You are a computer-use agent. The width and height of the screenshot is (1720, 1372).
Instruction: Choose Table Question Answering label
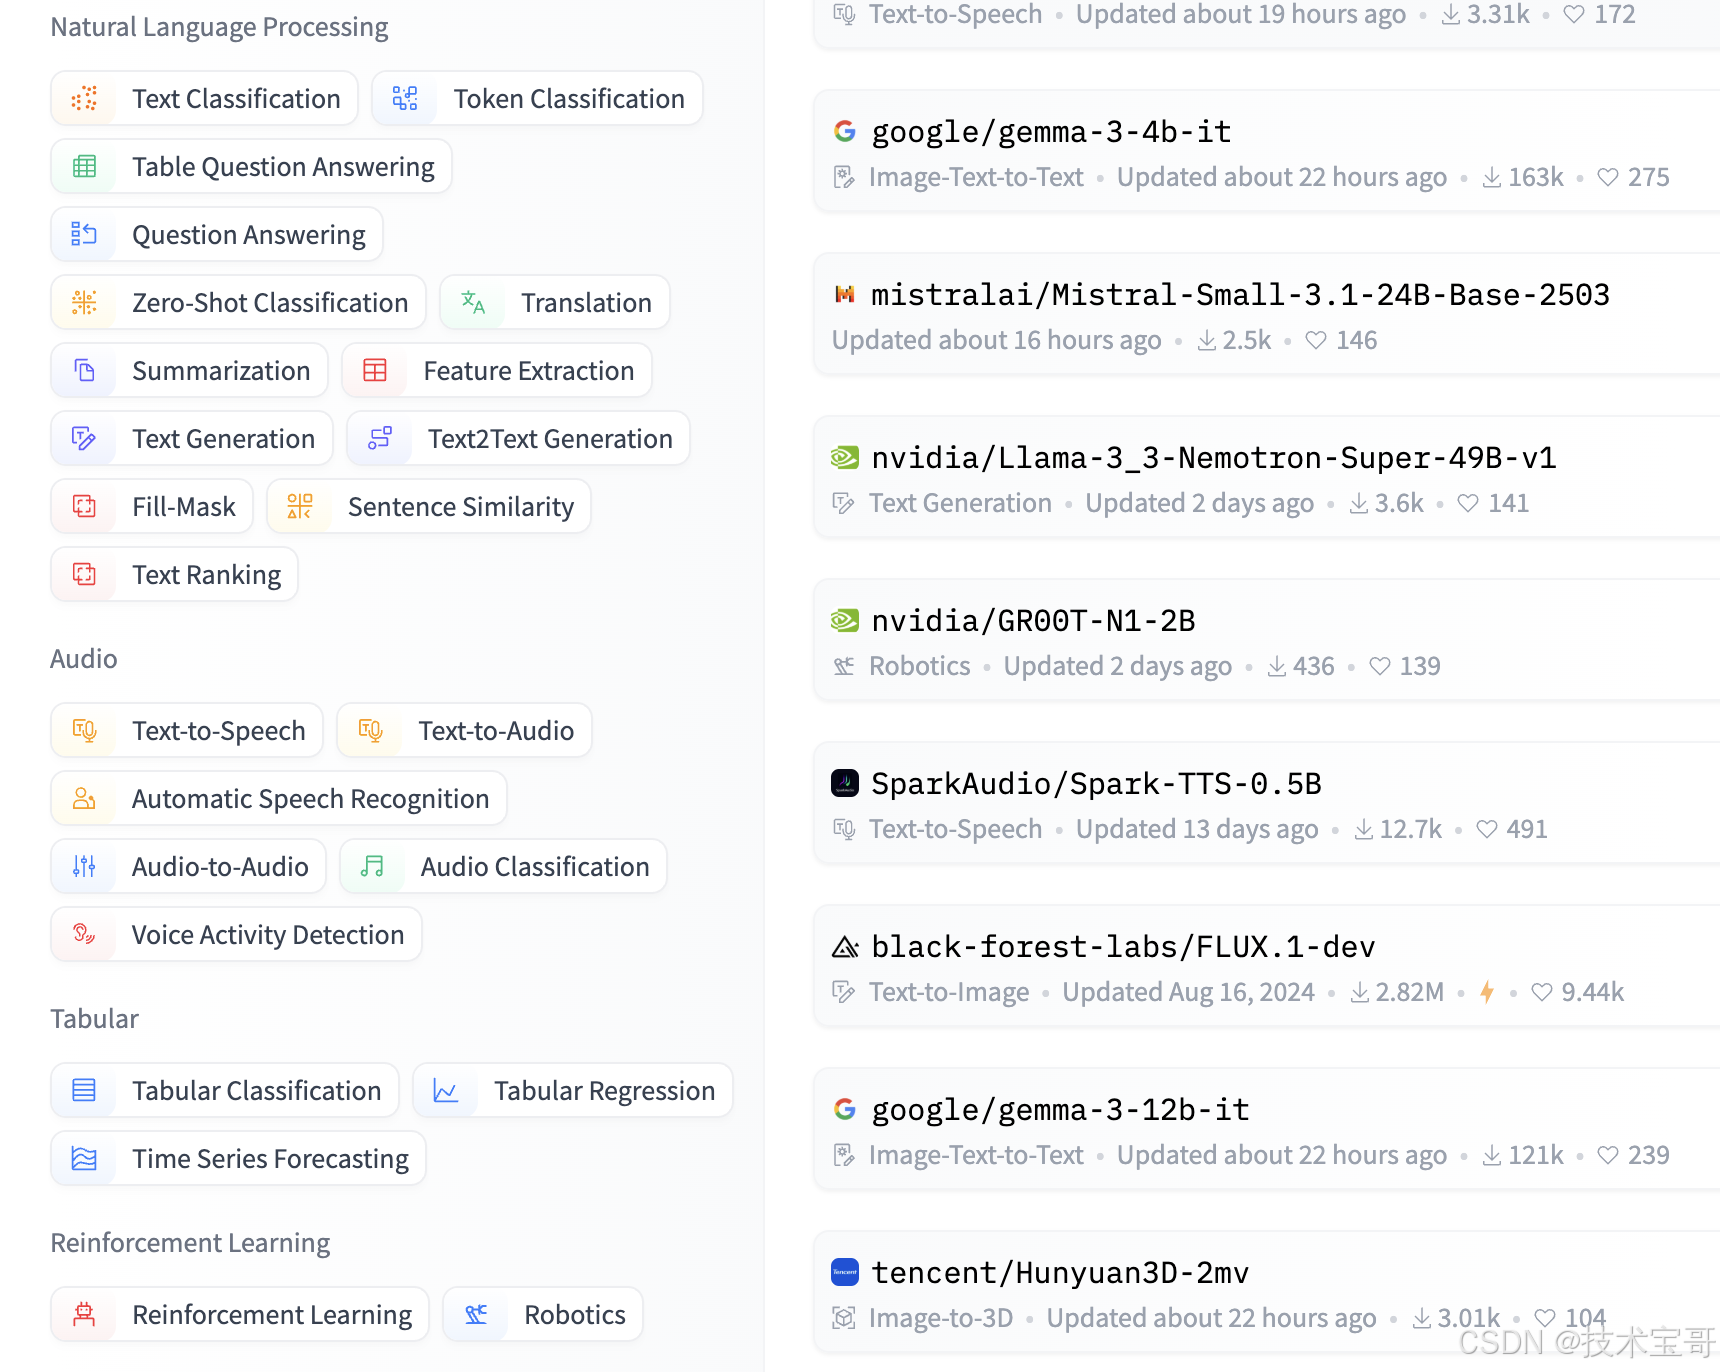point(283,166)
